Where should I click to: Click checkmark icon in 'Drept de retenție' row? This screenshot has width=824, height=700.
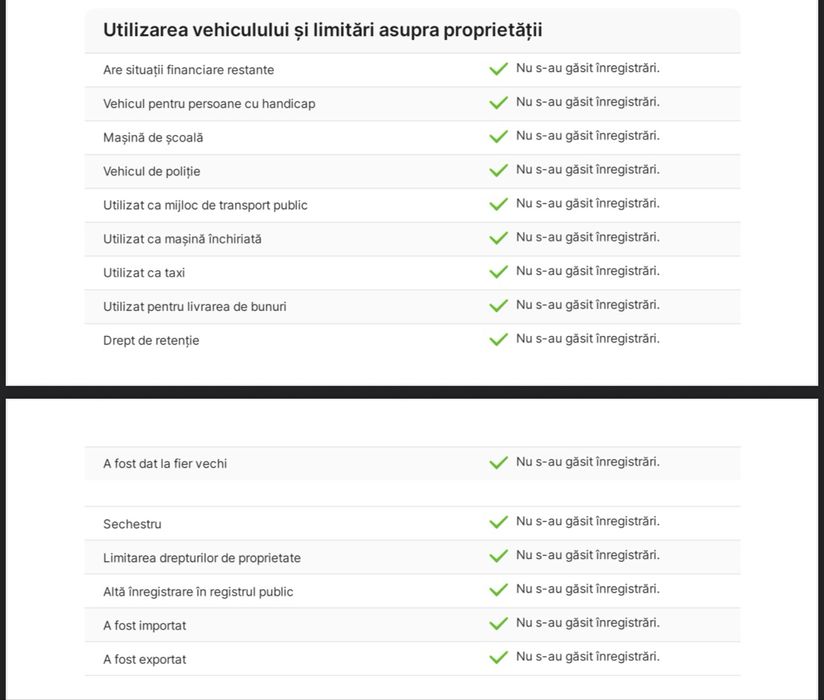click(x=498, y=340)
